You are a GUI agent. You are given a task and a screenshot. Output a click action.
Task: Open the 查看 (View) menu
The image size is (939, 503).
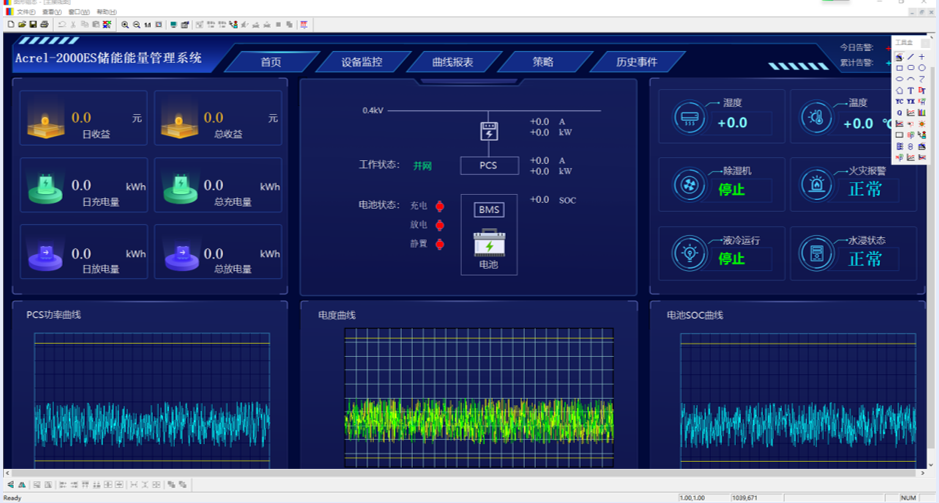52,12
